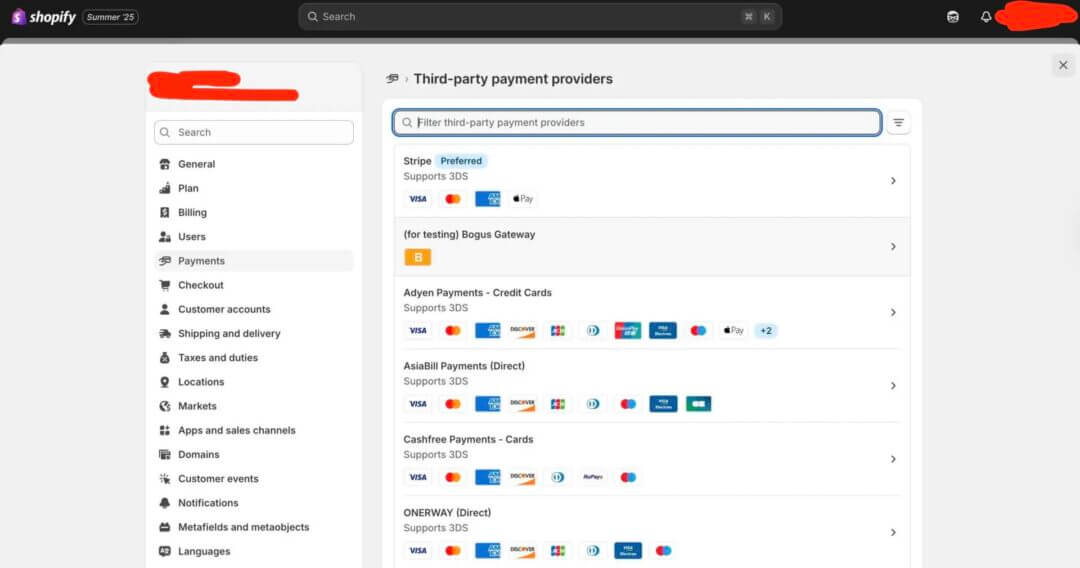Click the Plan icon in sidebar

pyautogui.click(x=165, y=188)
